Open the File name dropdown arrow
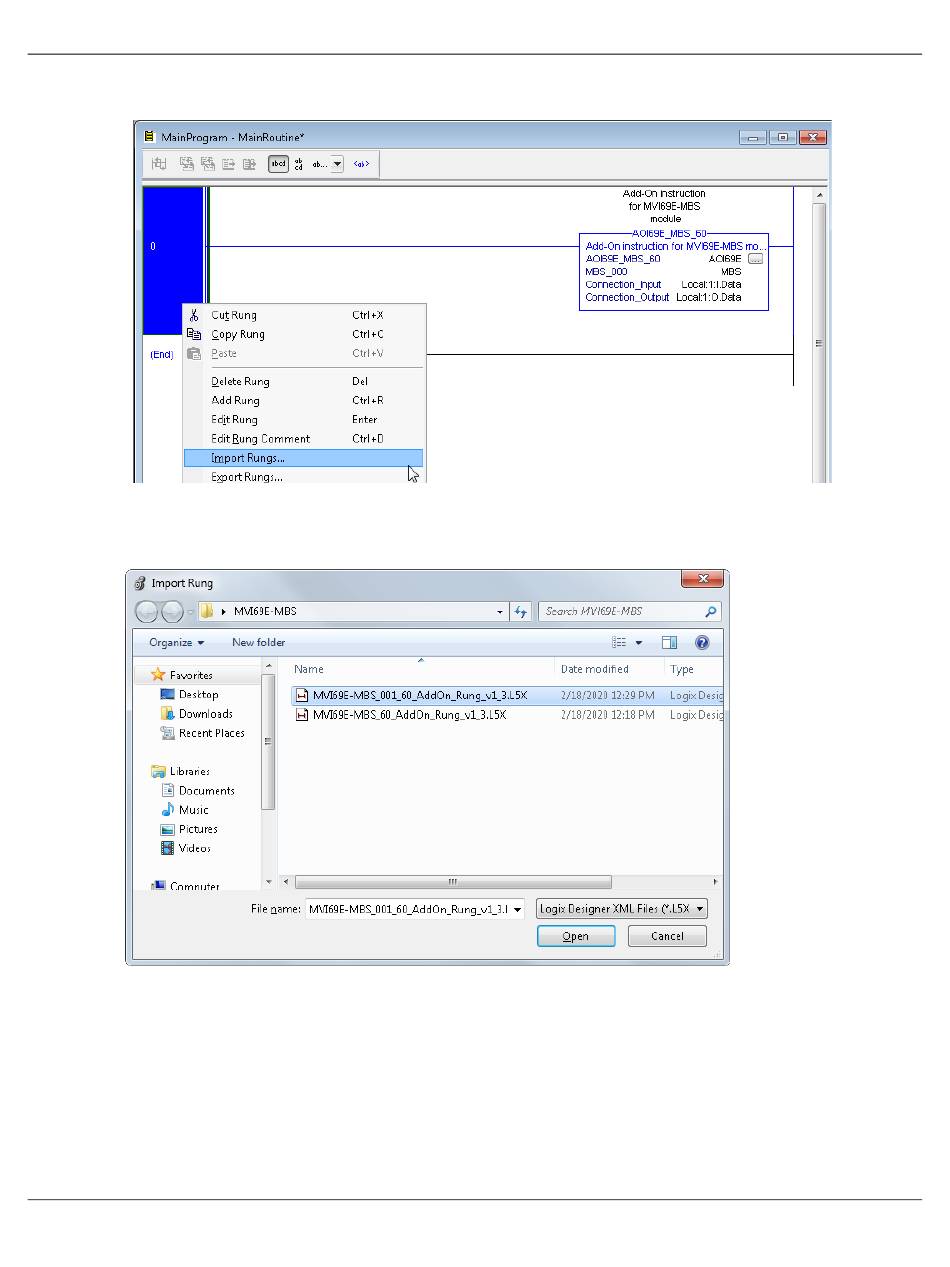 coord(518,909)
